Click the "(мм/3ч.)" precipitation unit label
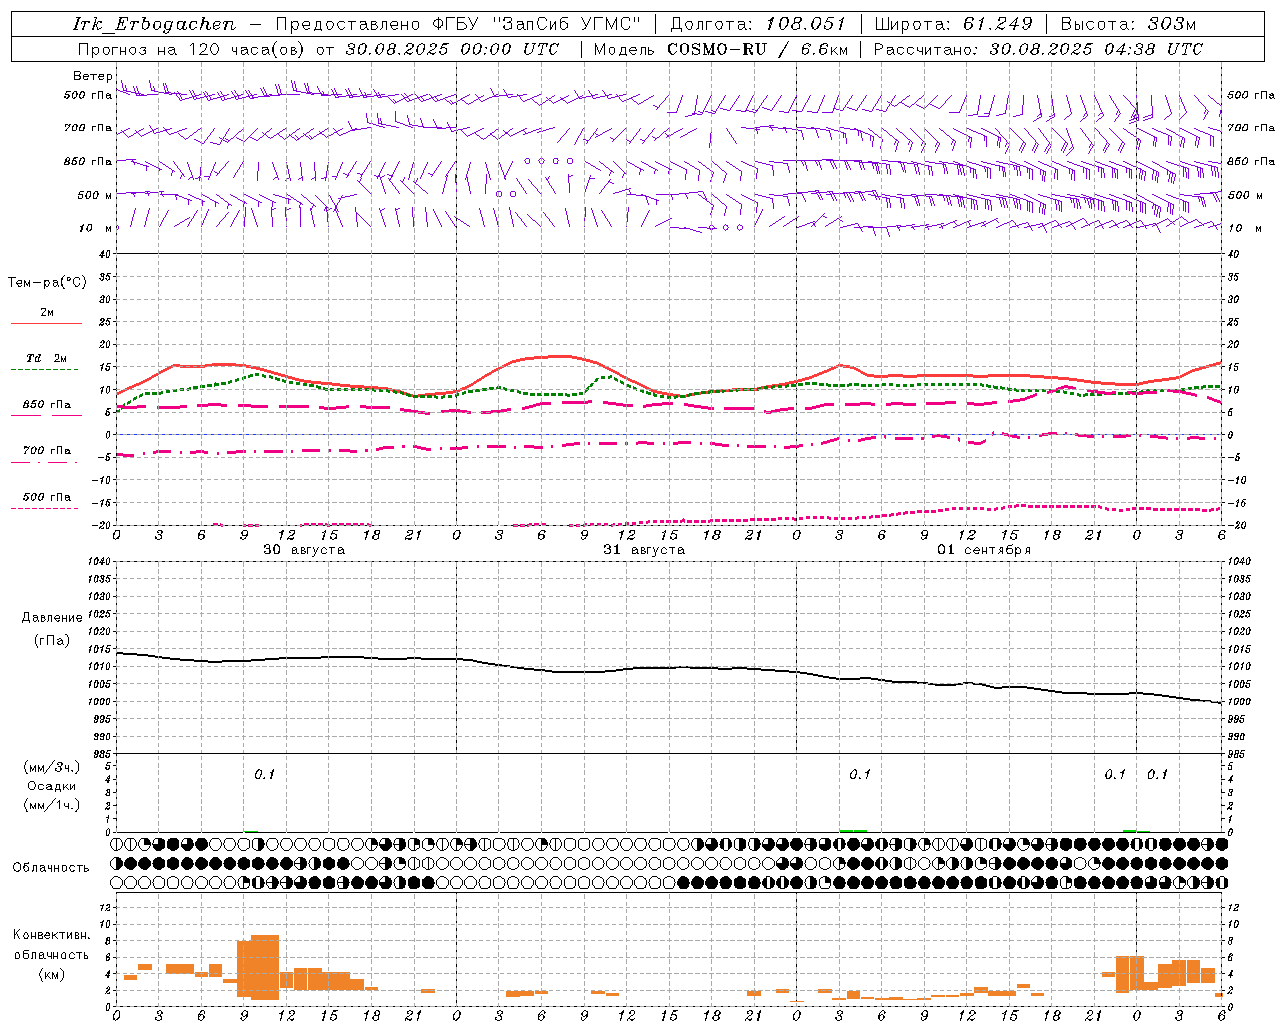 (x=52, y=767)
